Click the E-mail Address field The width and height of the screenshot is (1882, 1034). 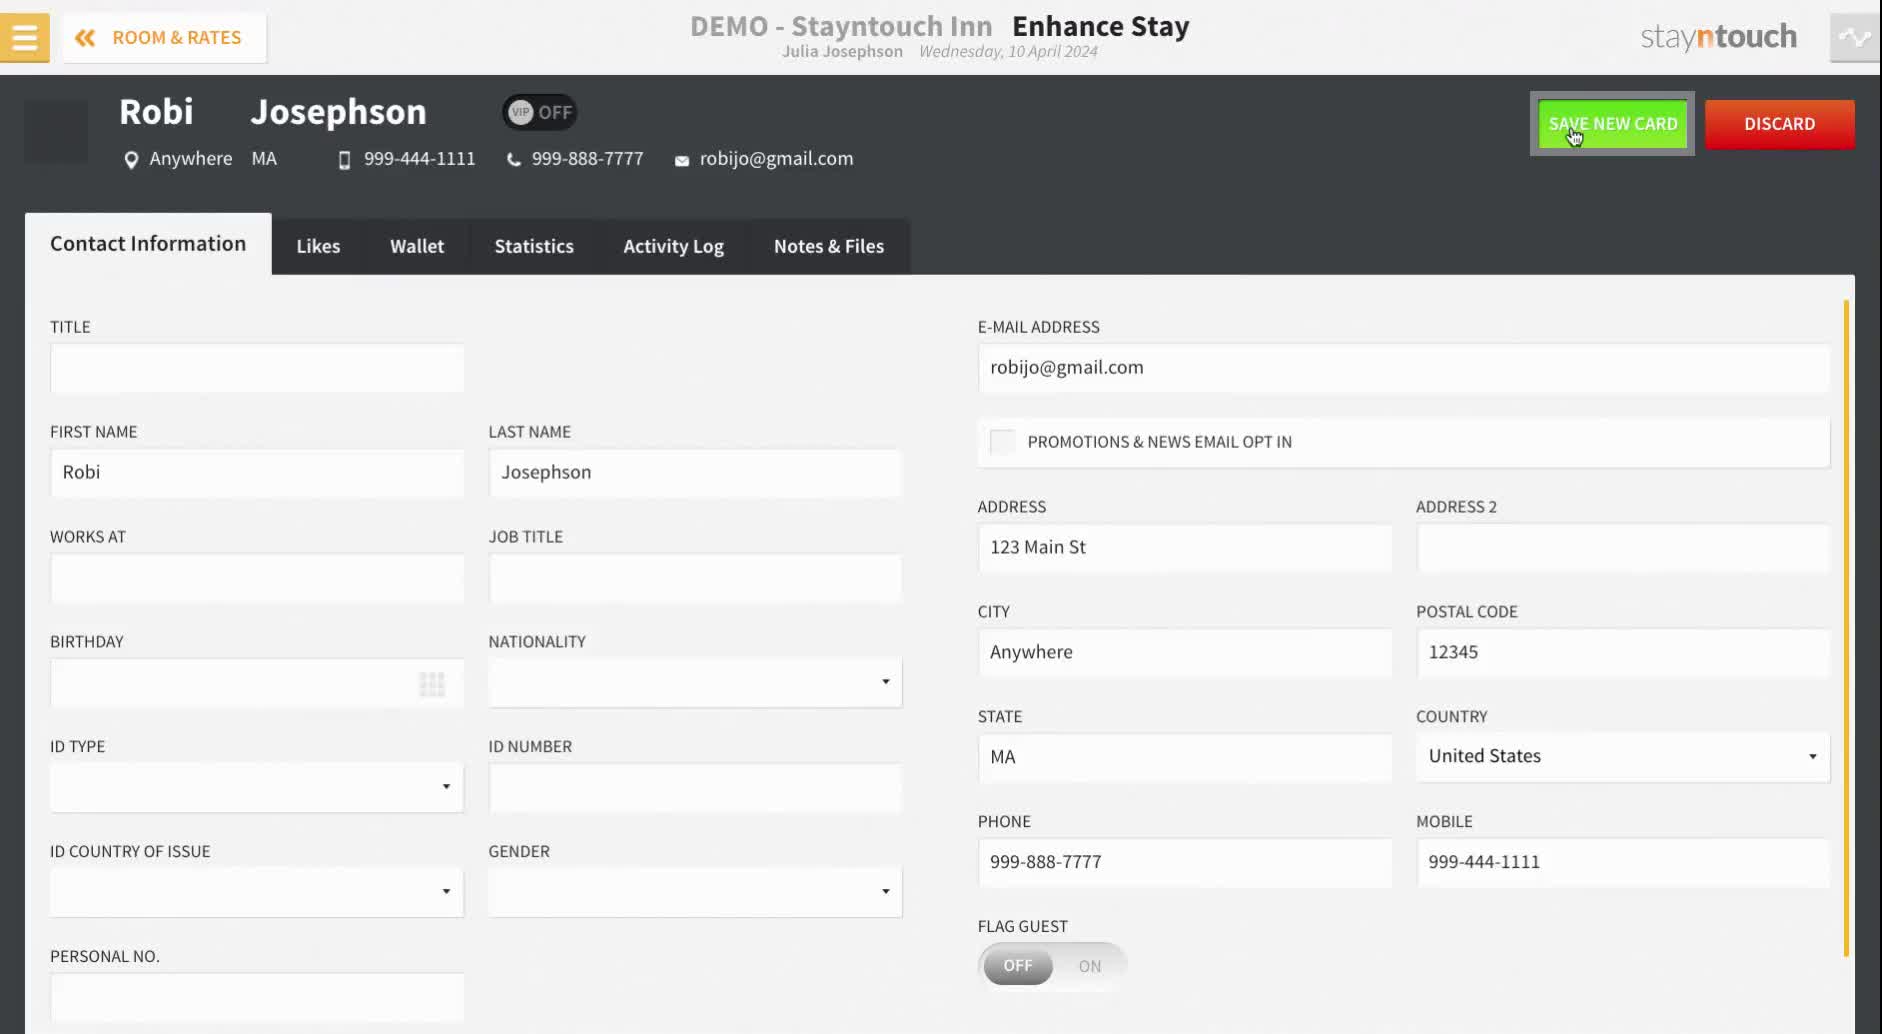1404,368
